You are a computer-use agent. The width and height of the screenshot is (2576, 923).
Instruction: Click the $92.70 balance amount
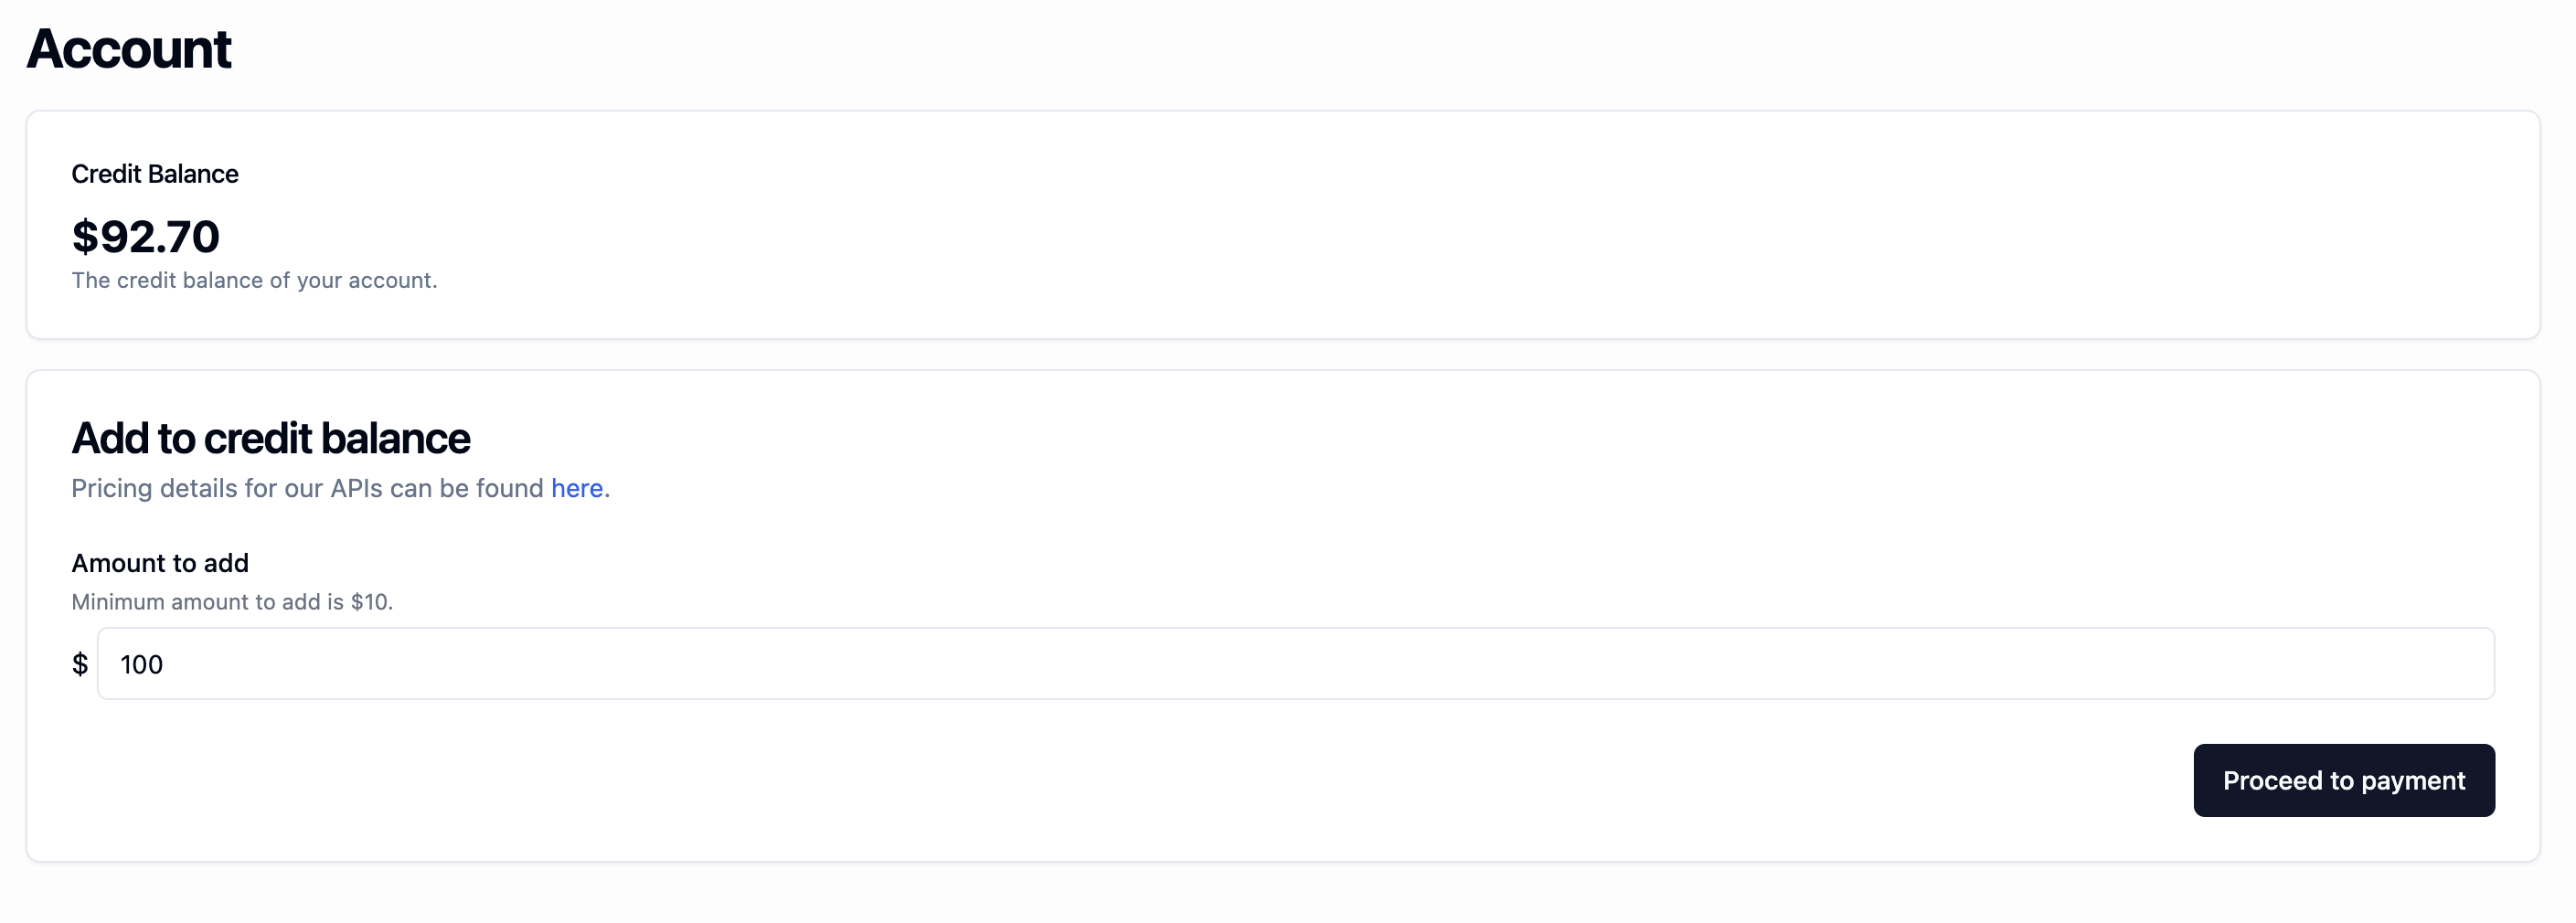coord(146,237)
